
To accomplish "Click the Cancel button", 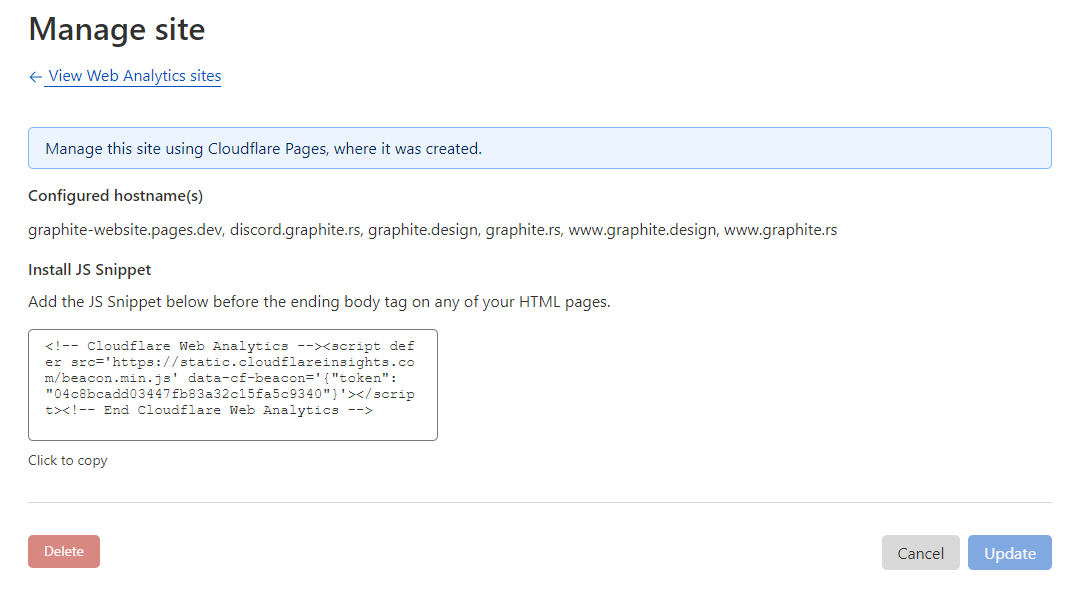I will click(x=920, y=553).
